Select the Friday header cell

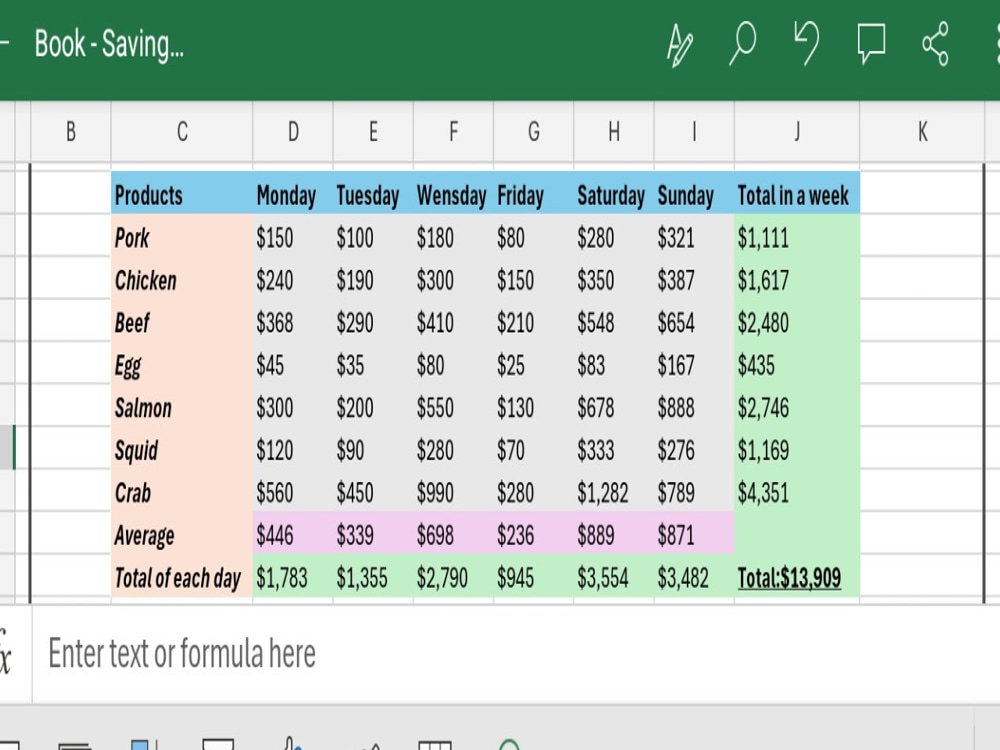click(534, 194)
